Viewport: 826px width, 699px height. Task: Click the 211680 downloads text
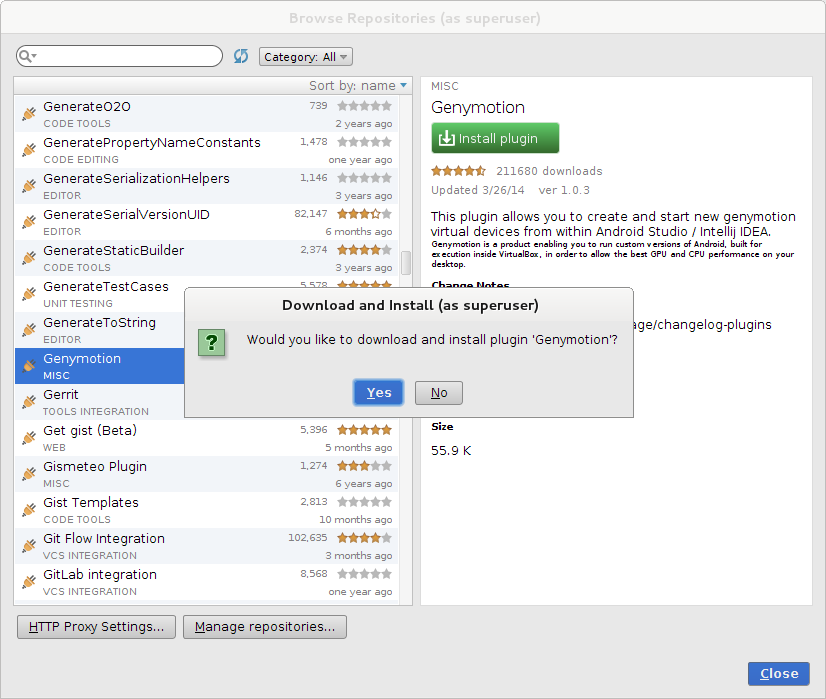coord(549,171)
